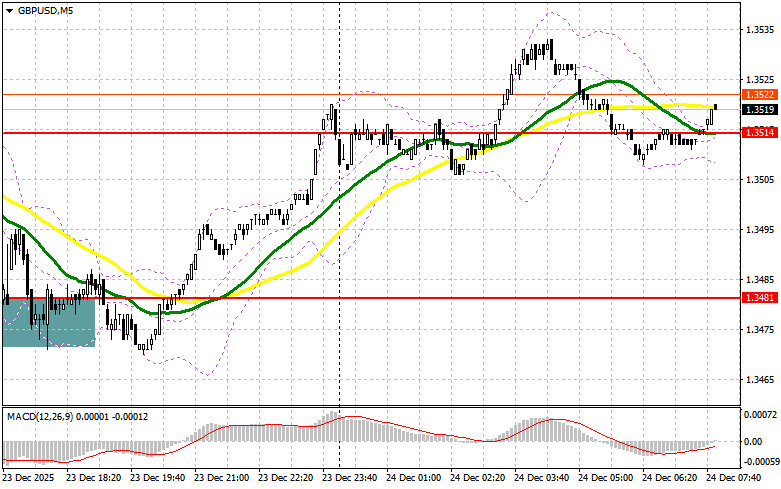This screenshot has width=781, height=489.
Task: Select the teal shaded rectangle on chart
Action: tap(49, 322)
